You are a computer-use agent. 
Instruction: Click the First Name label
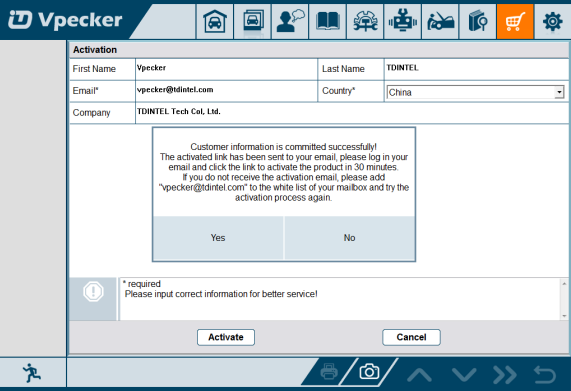click(x=94, y=69)
